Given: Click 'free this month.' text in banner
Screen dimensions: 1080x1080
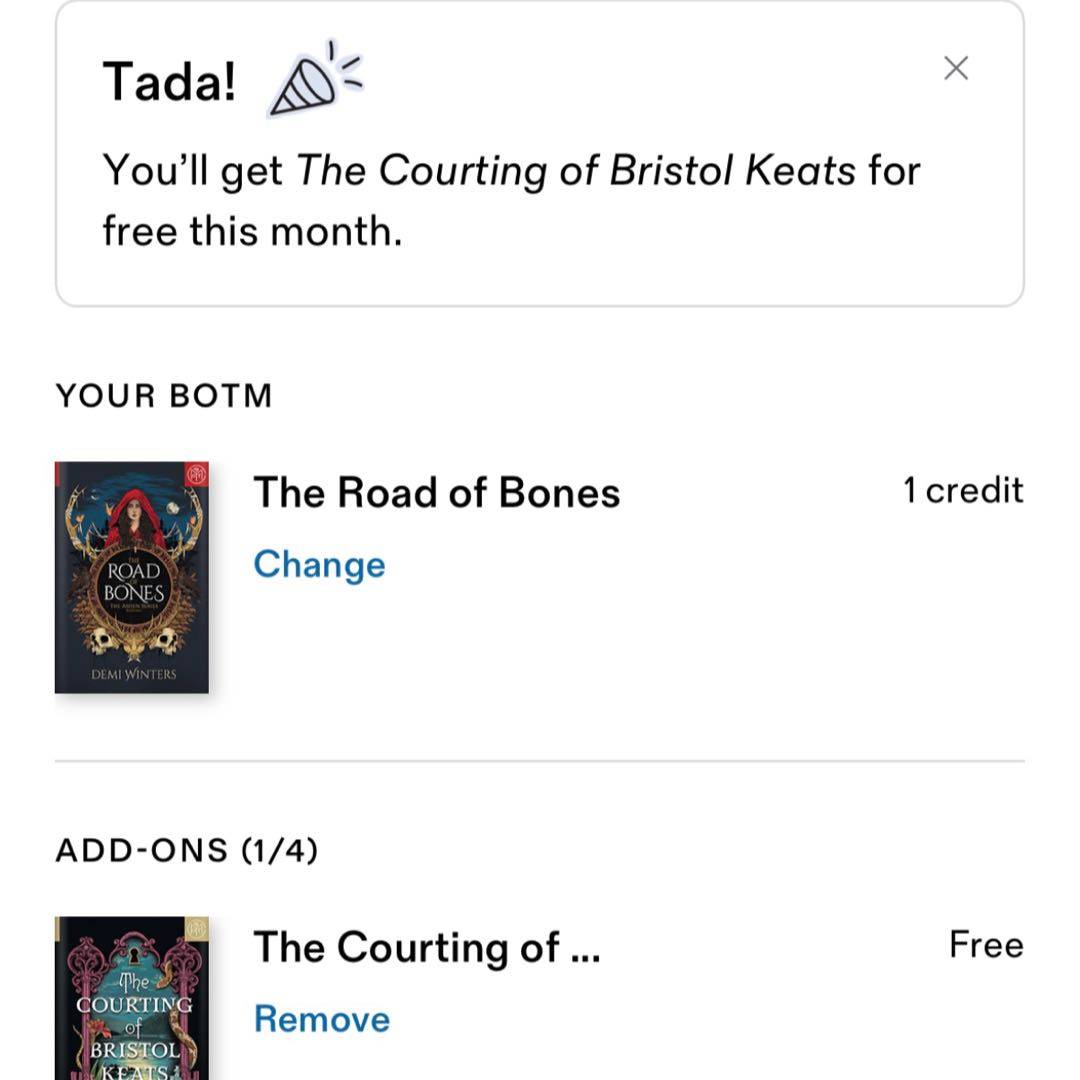Looking at the screenshot, I should pos(252,232).
